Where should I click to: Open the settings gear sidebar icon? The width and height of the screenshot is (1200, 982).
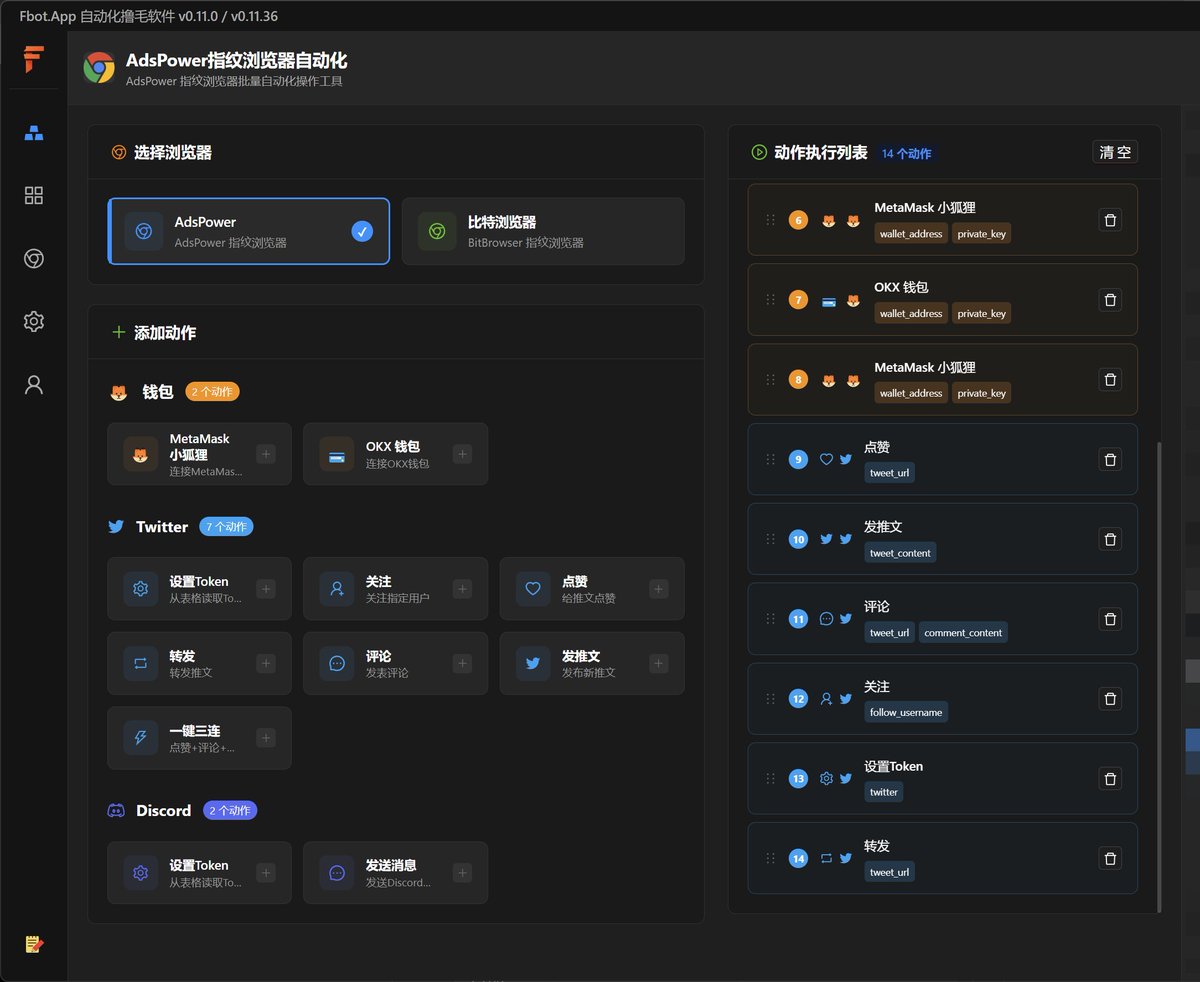coord(34,321)
